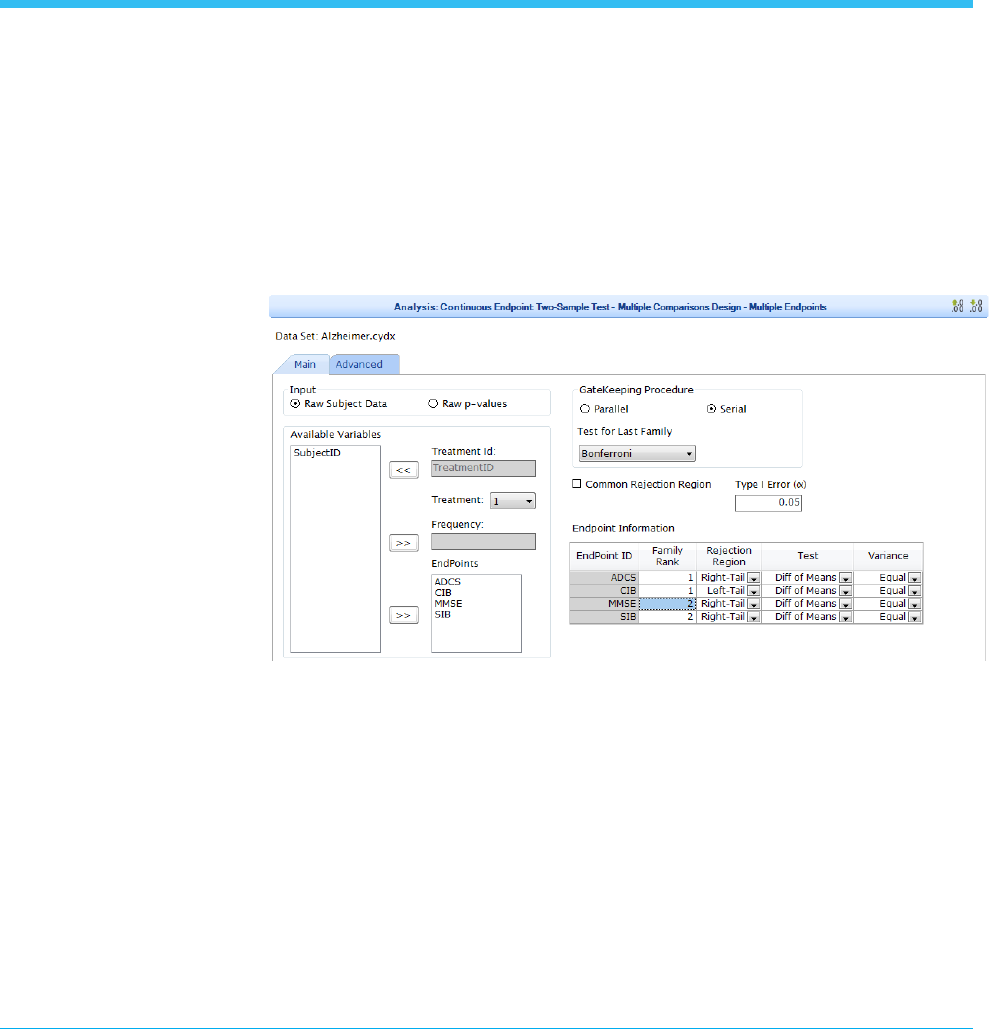Click the Type I Error input field
Image resolution: width=989 pixels, height=1029 pixels.
pos(768,503)
